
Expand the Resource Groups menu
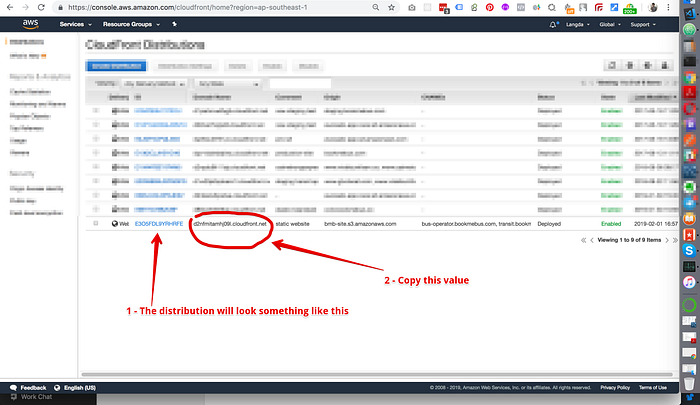point(131,25)
